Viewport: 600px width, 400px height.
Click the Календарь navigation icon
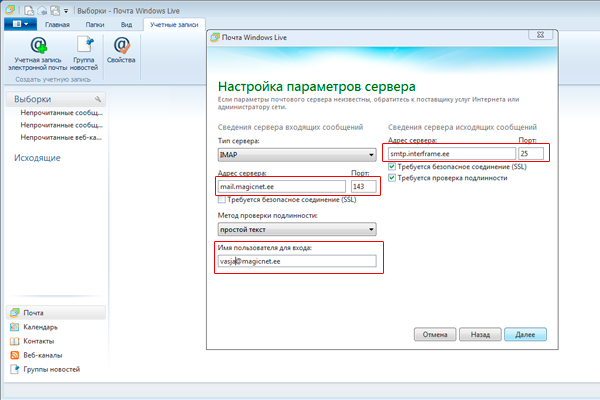coord(15,327)
